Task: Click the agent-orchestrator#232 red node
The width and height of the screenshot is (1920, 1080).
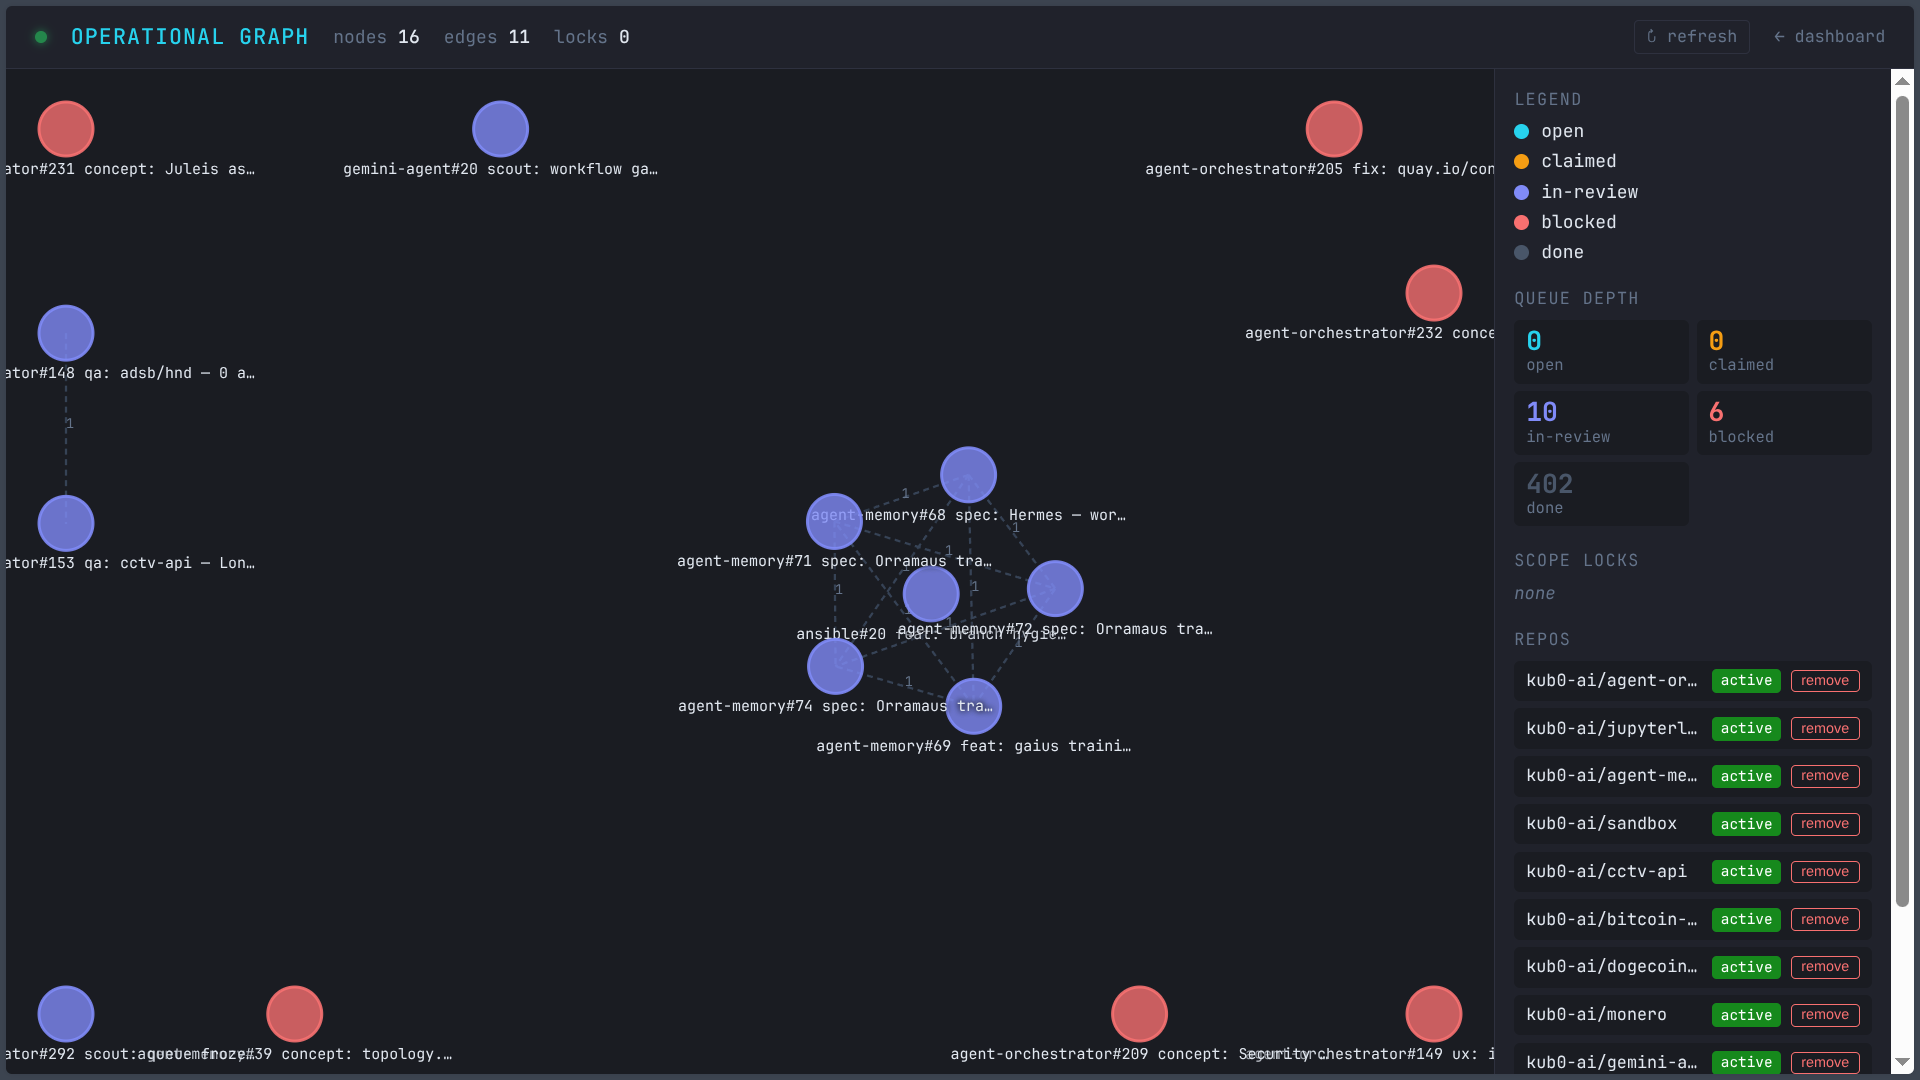Action: coord(1433,293)
